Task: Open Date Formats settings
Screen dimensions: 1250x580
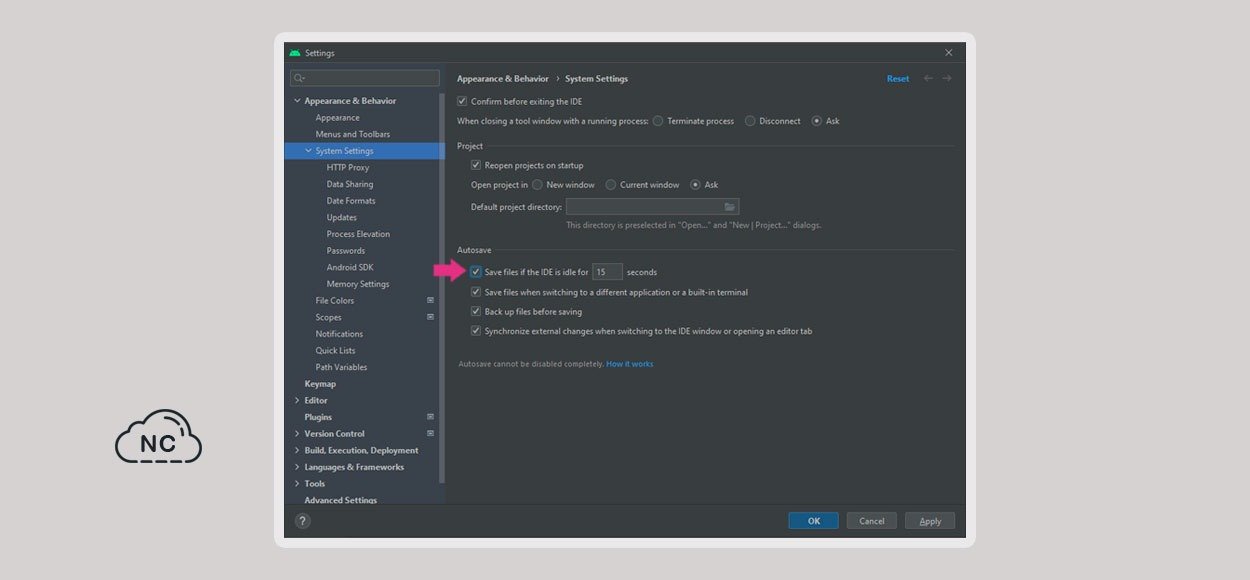Action: tap(351, 201)
